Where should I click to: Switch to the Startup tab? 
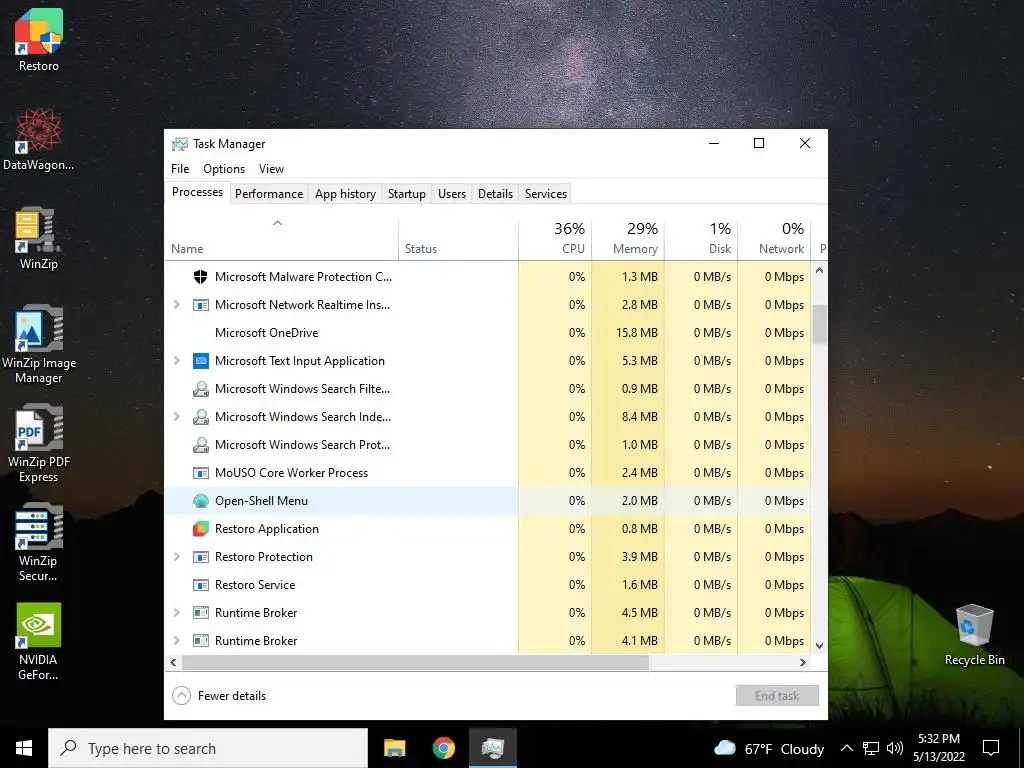pyautogui.click(x=407, y=194)
